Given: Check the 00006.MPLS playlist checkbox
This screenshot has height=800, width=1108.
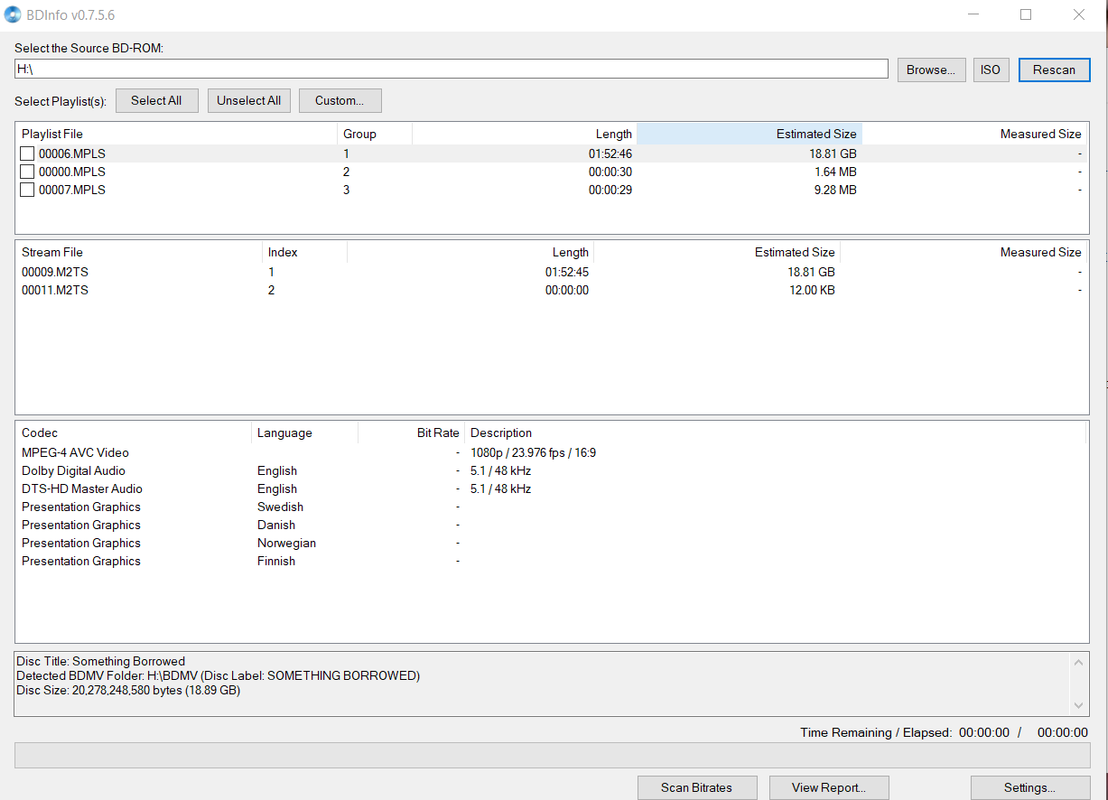Looking at the screenshot, I should pos(27,153).
